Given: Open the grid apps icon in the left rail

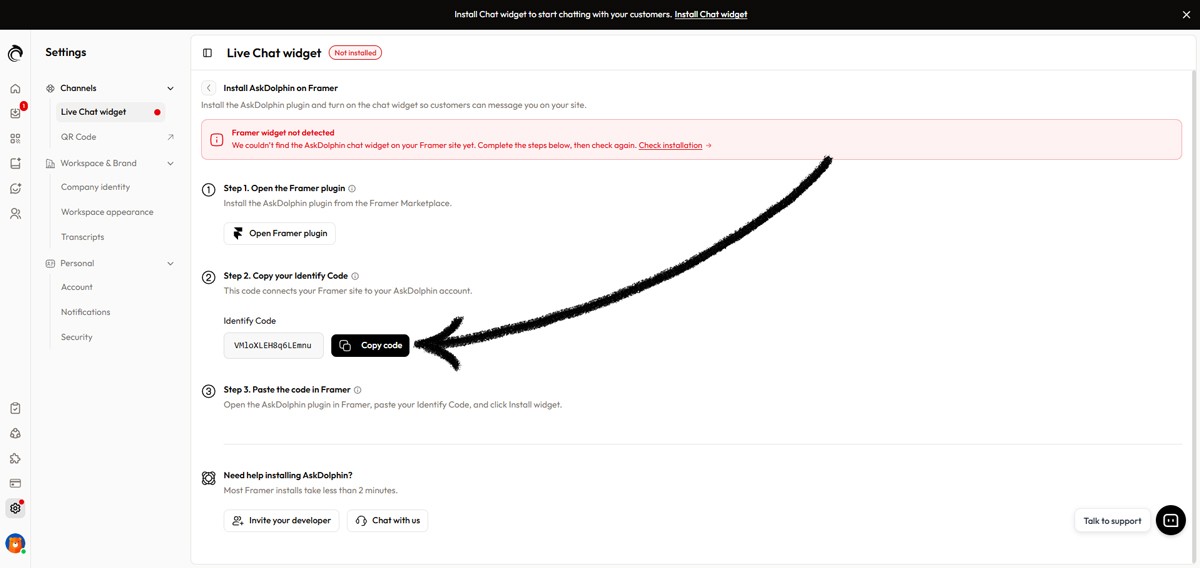Looking at the screenshot, I should click(x=15, y=139).
